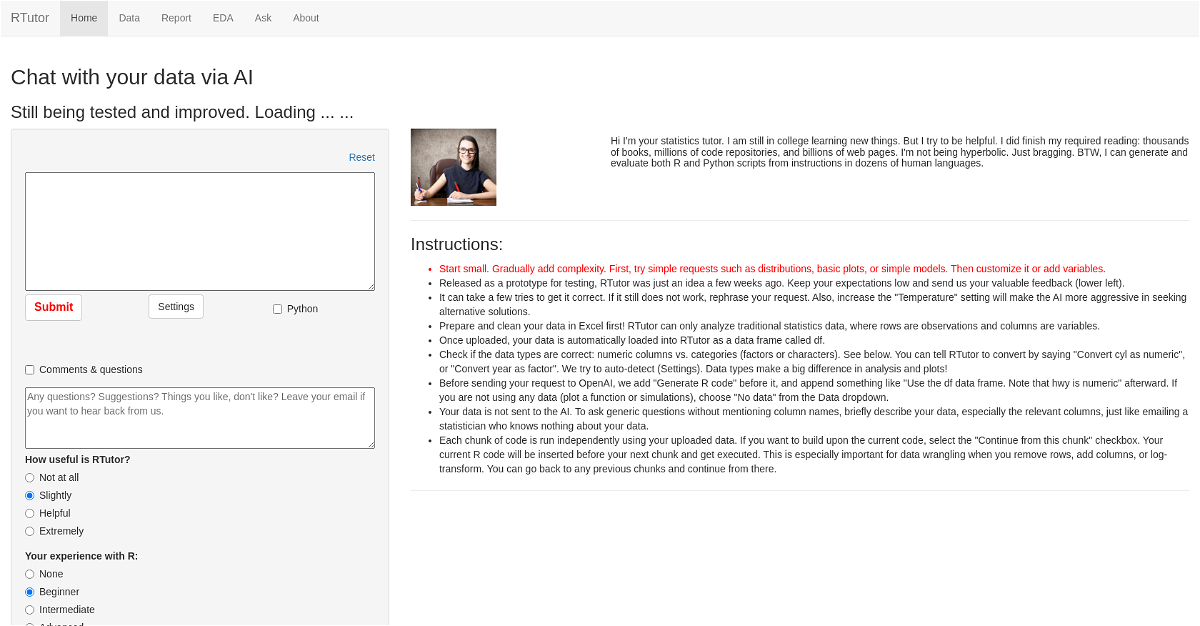
Task: Enable the Python checkbox
Action: point(278,309)
